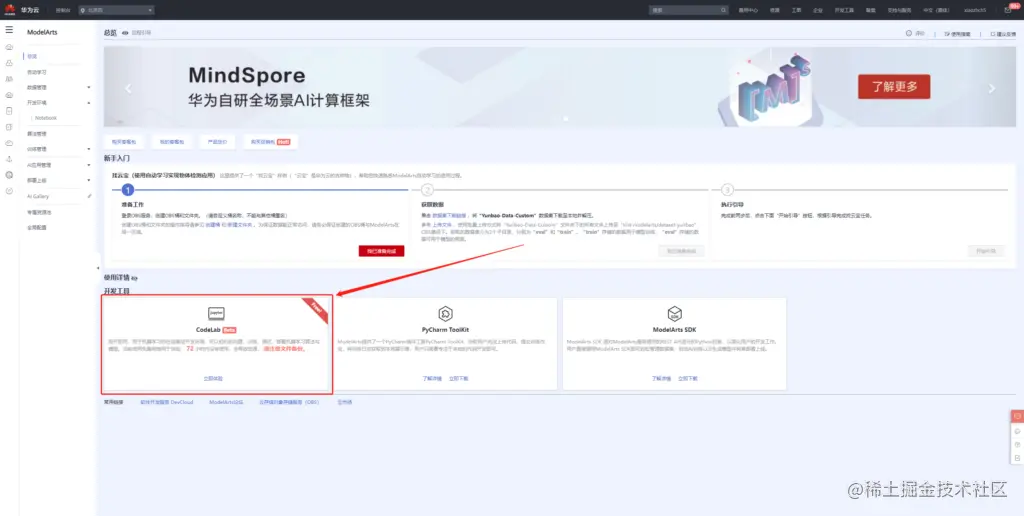Click the location pin icon in region selector

click(83, 10)
